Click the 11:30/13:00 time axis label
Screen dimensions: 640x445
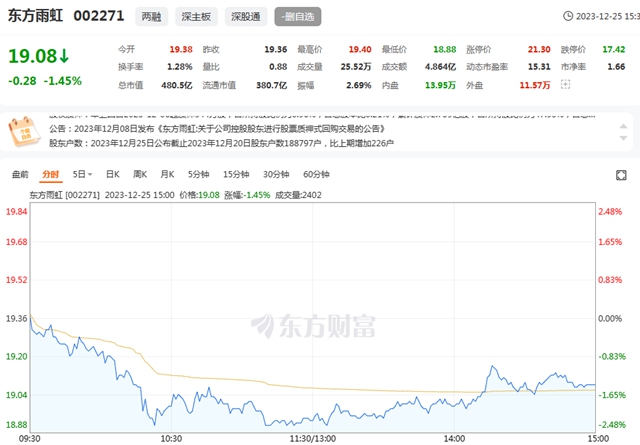coord(313,439)
